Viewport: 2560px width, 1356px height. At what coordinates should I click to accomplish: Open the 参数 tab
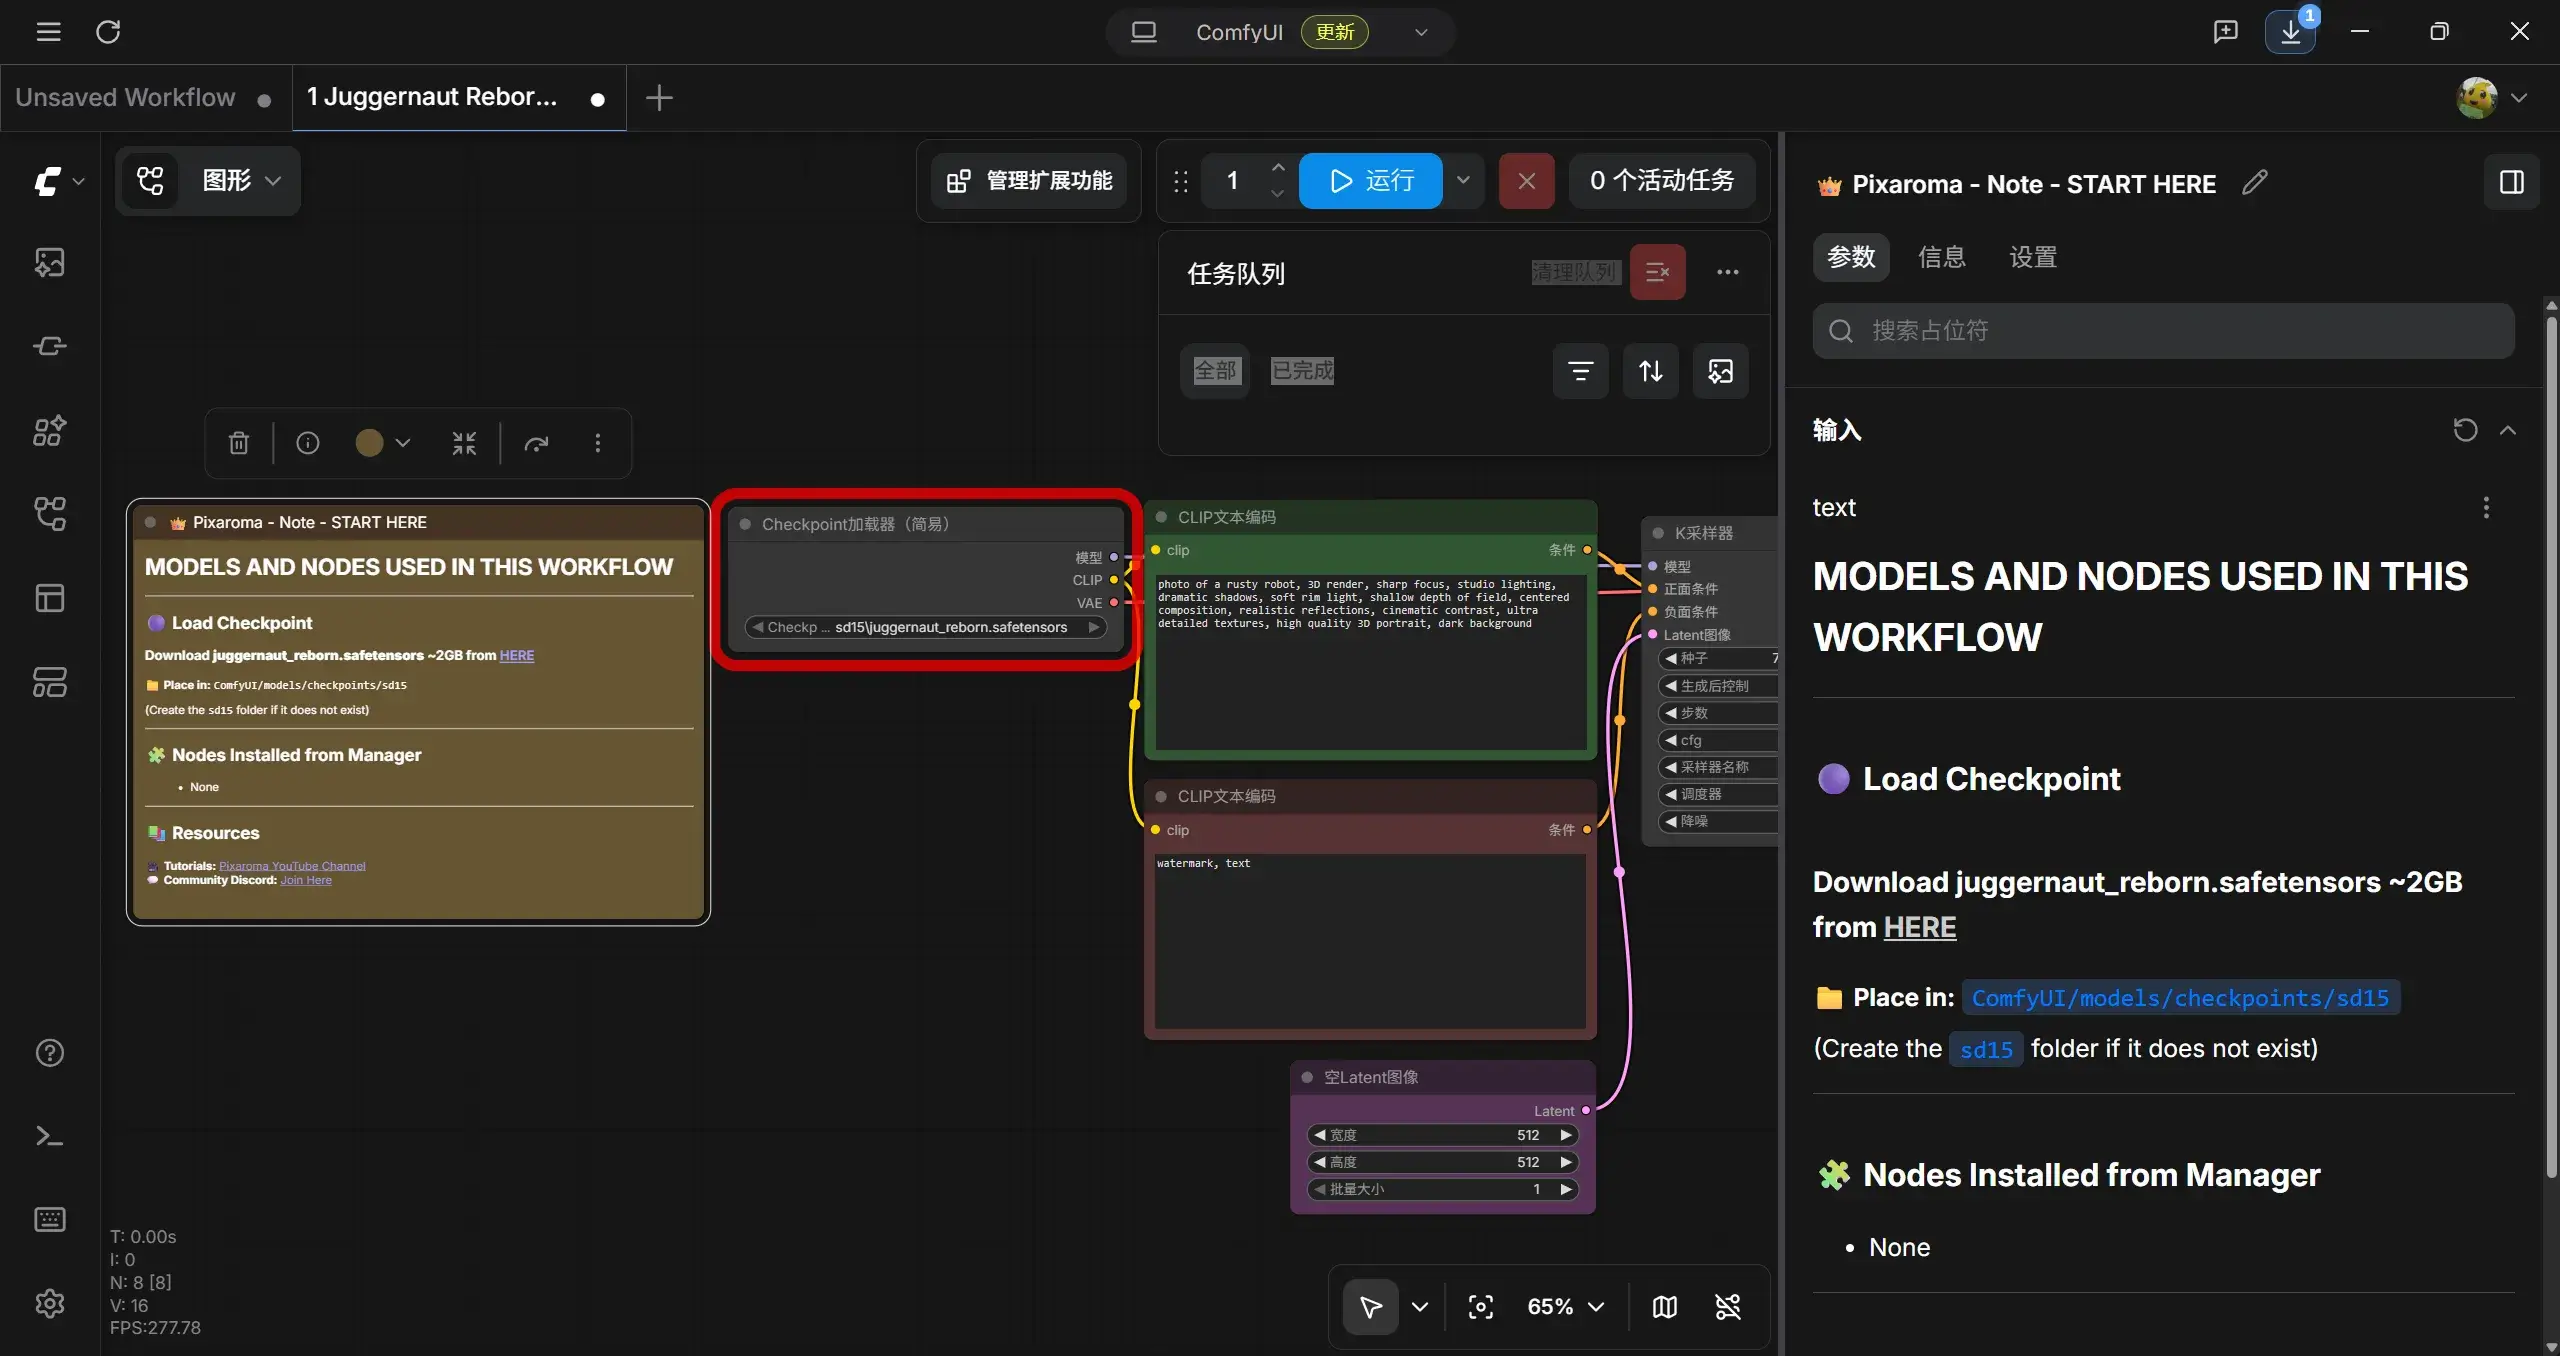pos(1851,257)
